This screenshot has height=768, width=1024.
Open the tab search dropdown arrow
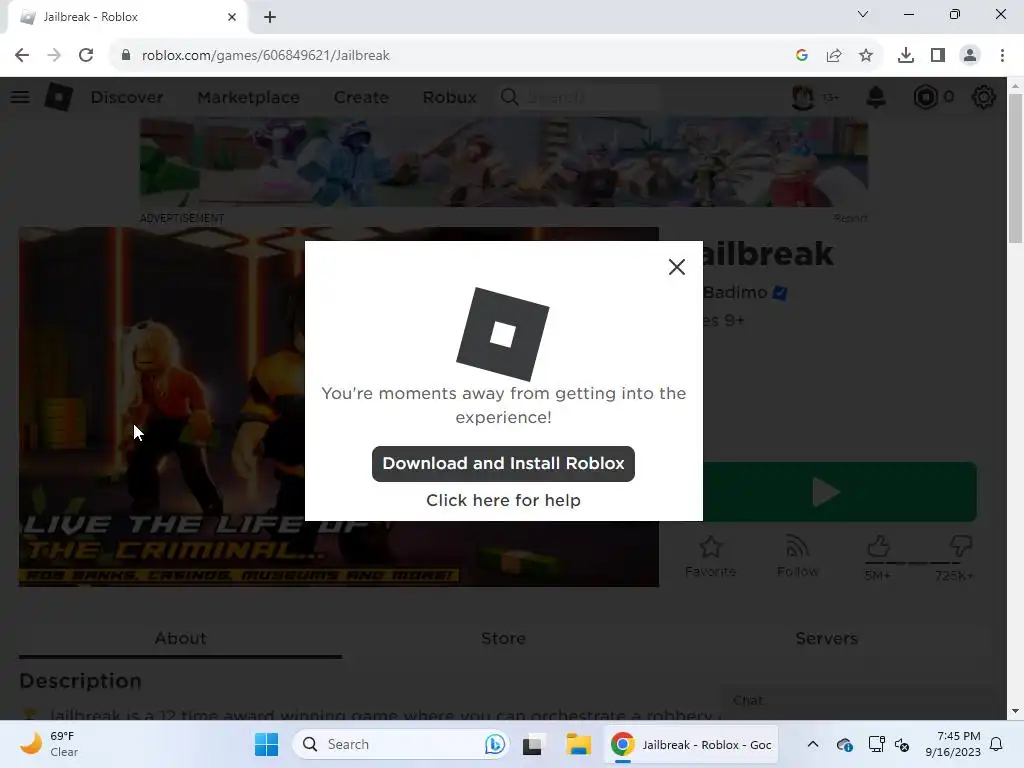click(863, 14)
